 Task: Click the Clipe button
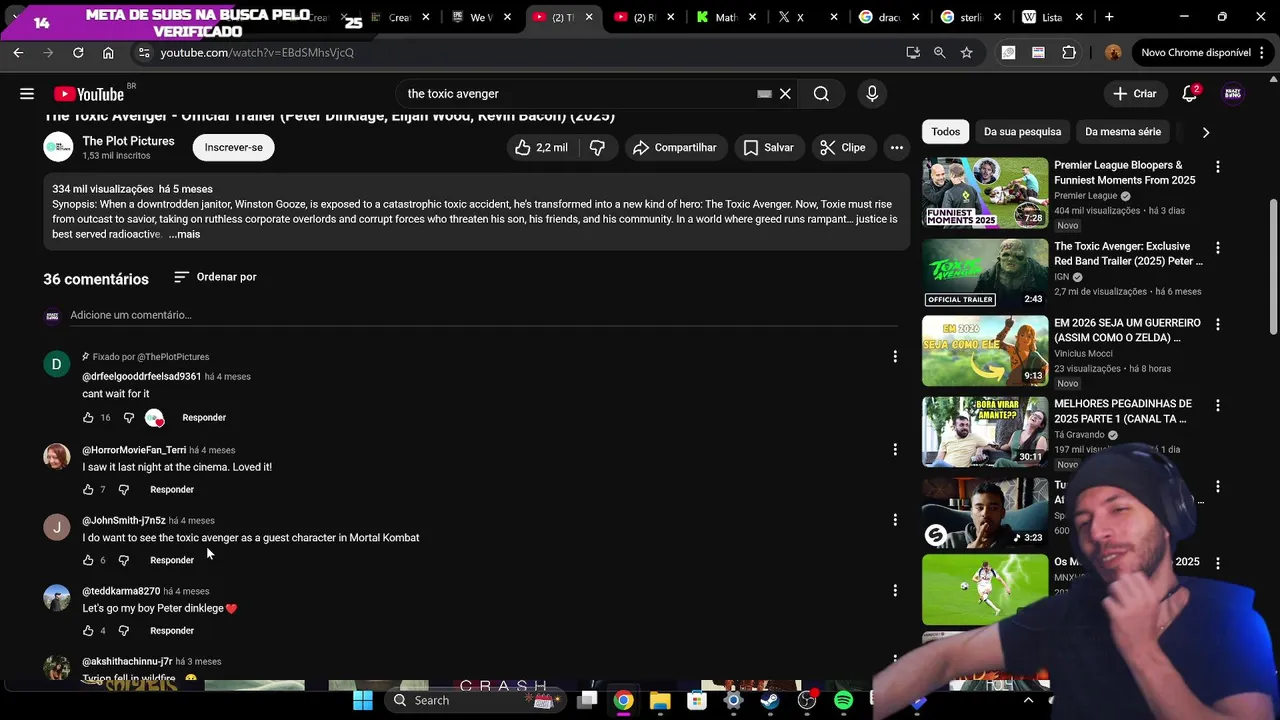843,148
